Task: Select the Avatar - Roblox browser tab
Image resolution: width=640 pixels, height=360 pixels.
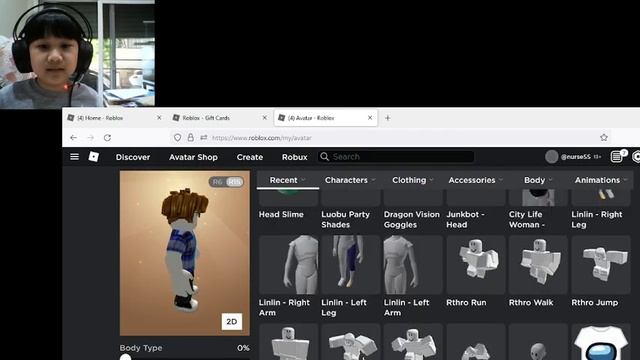Action: (x=325, y=118)
